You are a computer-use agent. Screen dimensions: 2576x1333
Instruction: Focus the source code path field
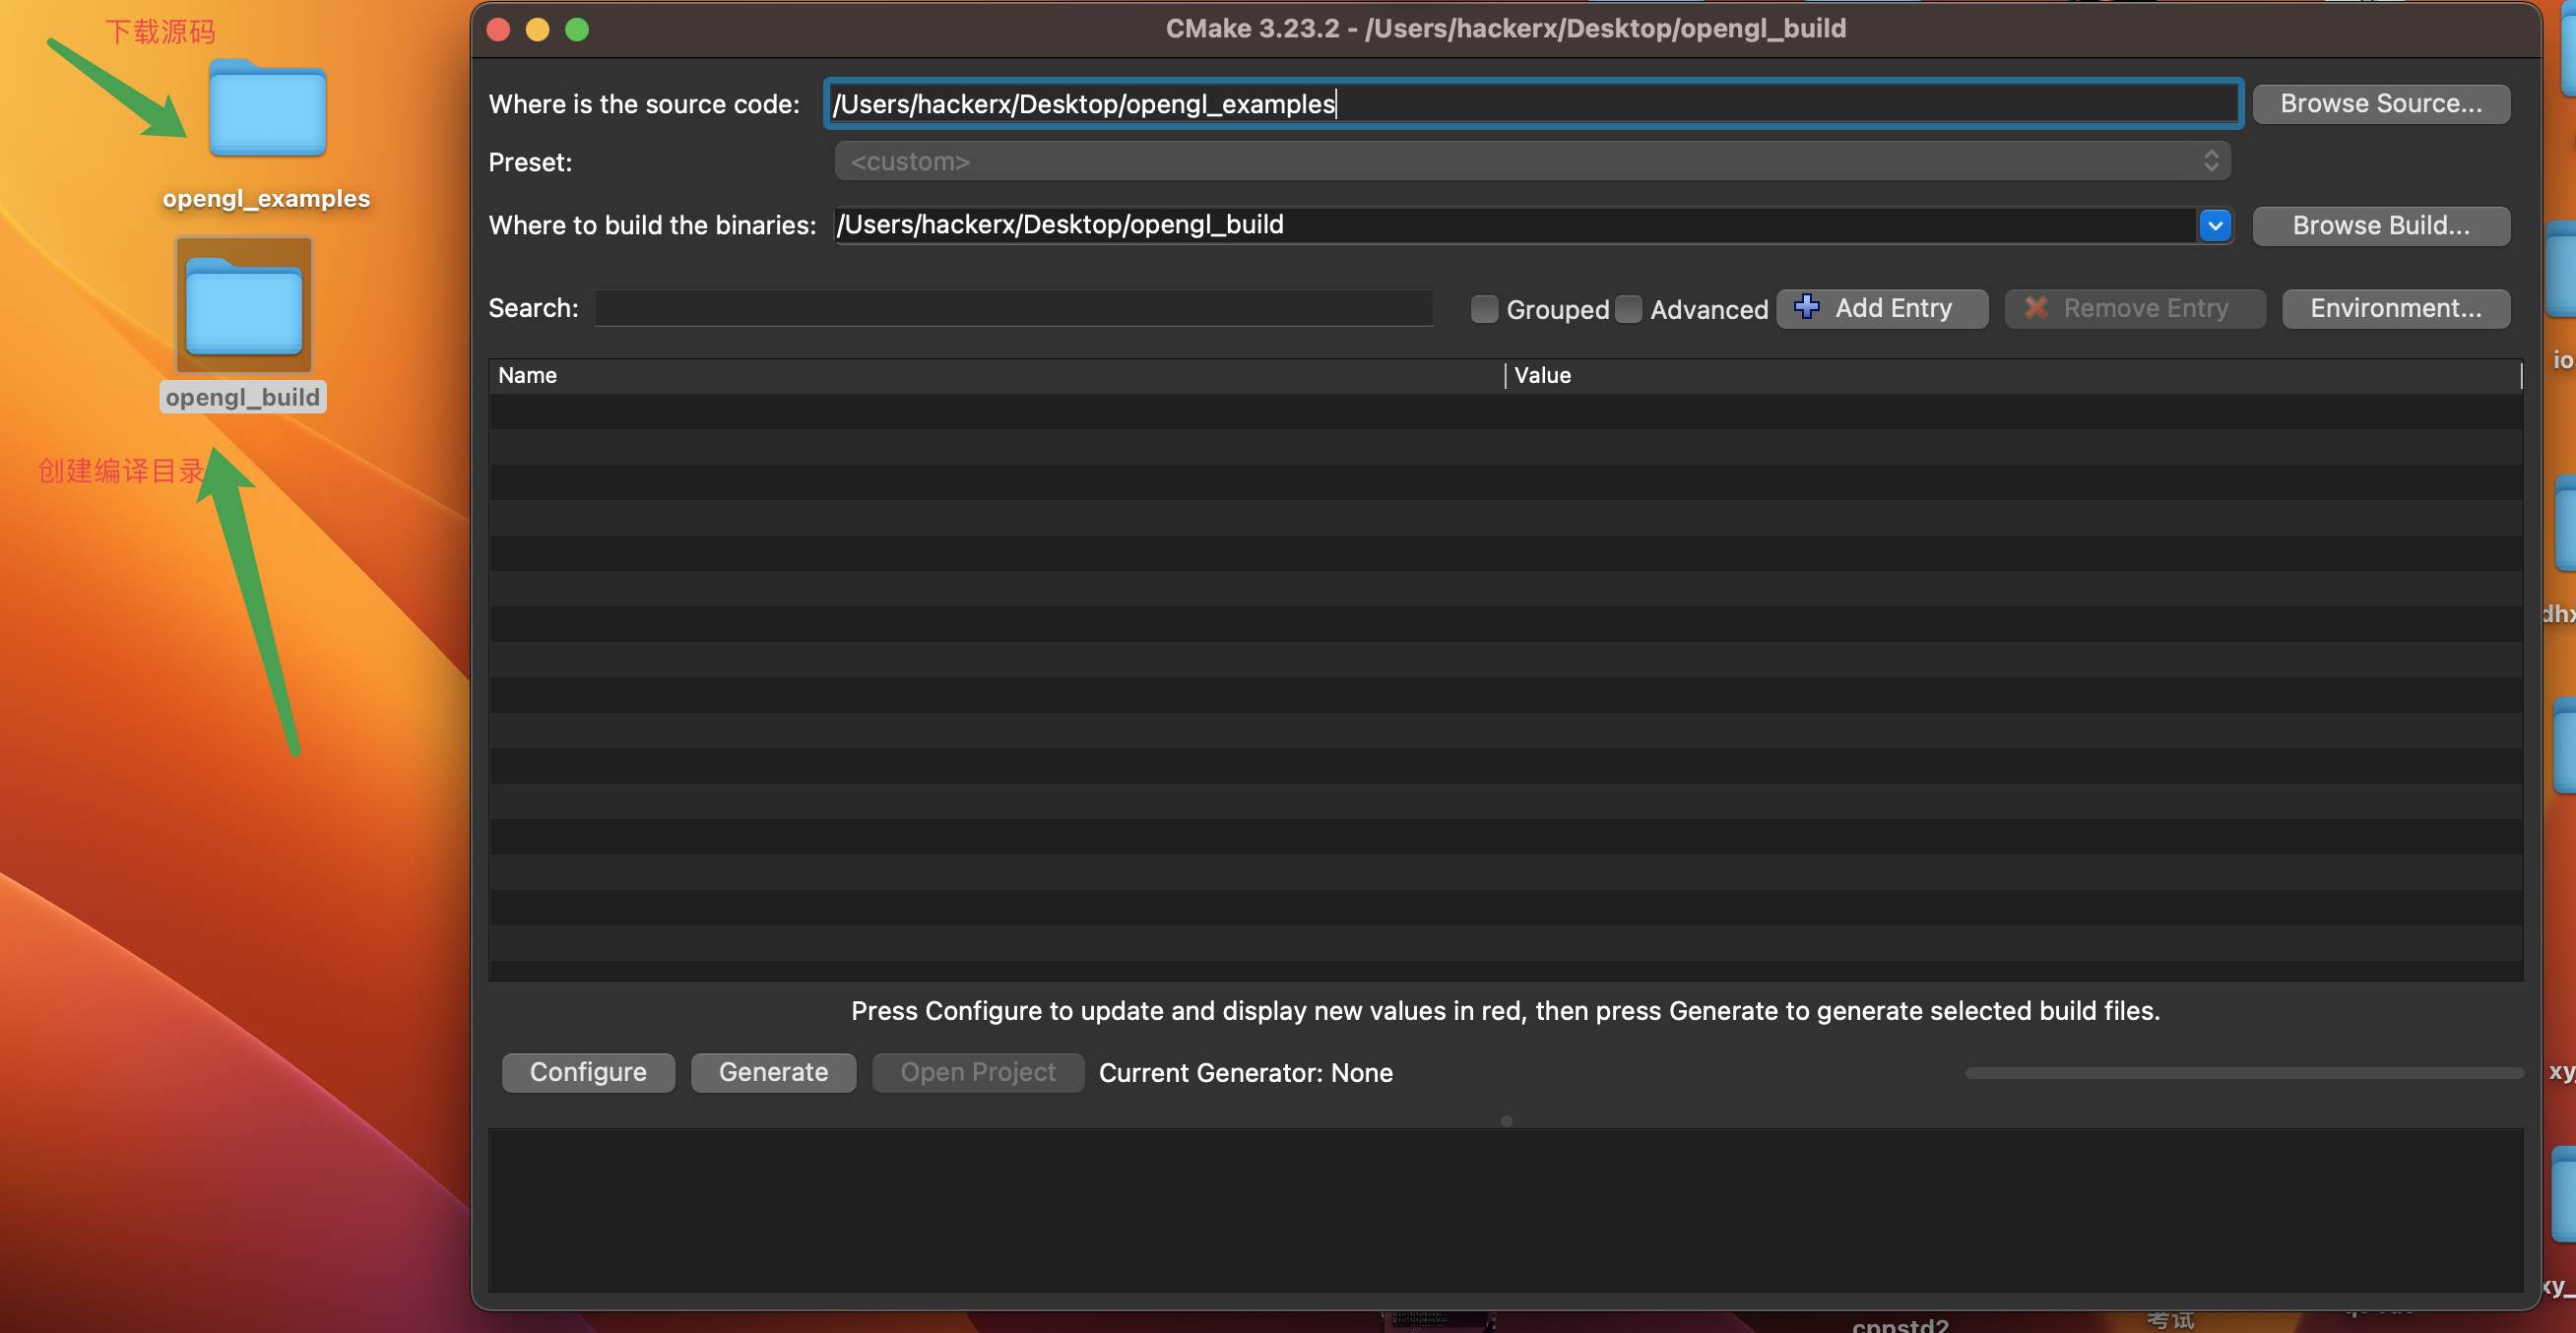pyautogui.click(x=1533, y=104)
